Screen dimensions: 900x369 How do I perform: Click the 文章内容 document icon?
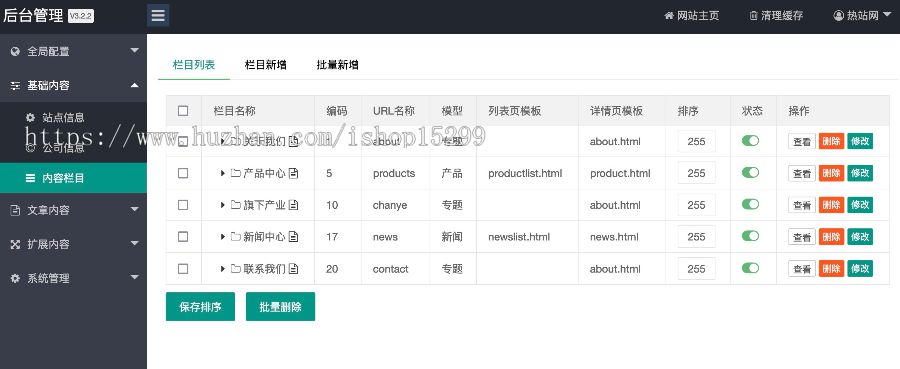(15, 211)
